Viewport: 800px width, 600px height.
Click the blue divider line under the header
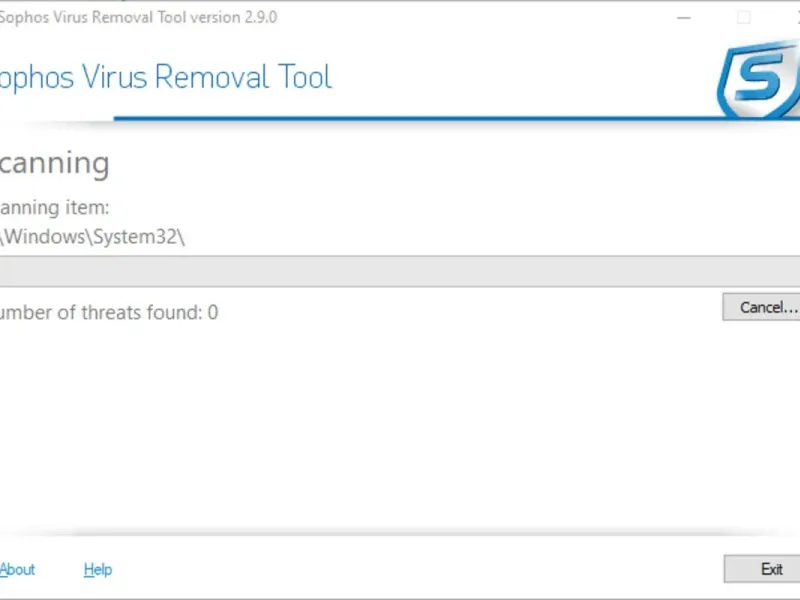coord(400,118)
